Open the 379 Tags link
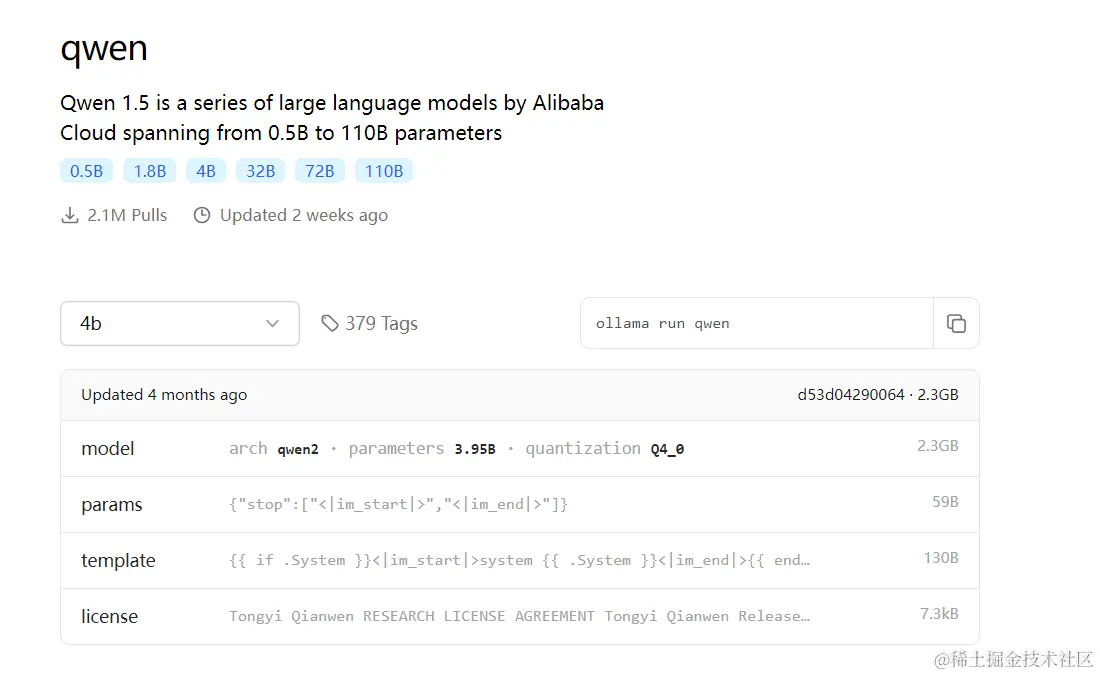Image resolution: width=1100 pixels, height=676 pixels. point(381,323)
